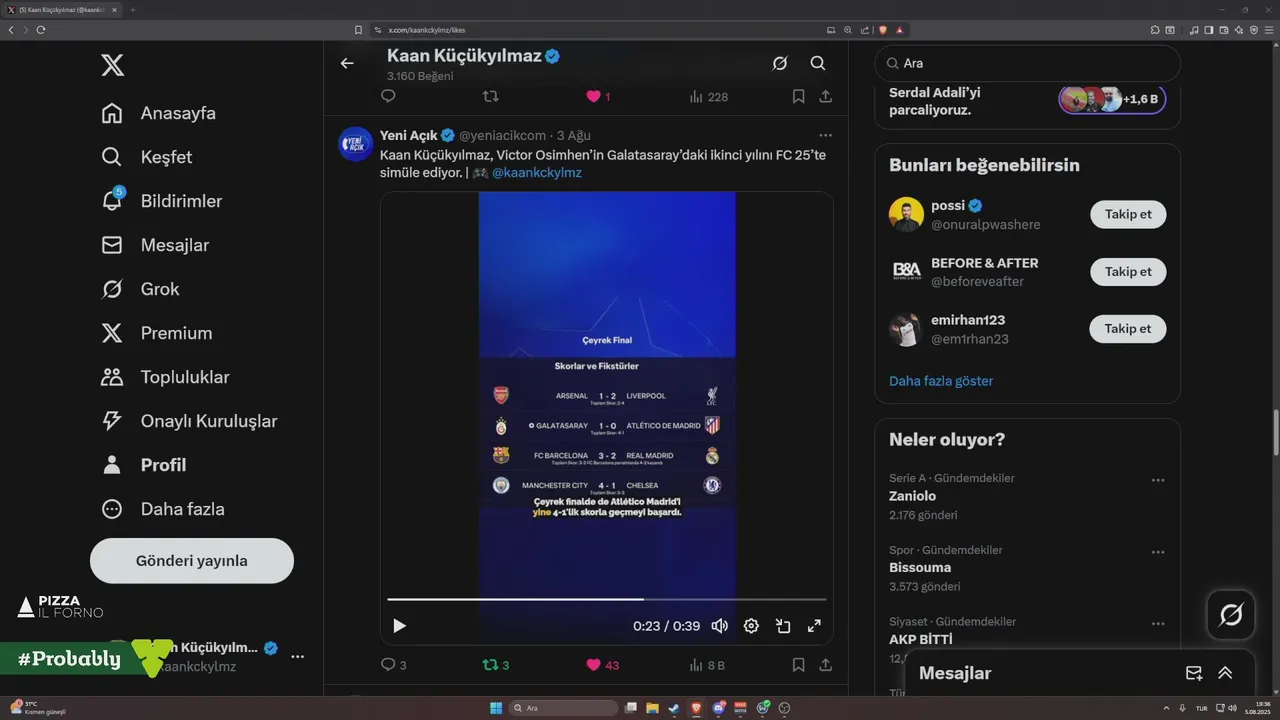Open the X logo home icon

[x=113, y=66]
